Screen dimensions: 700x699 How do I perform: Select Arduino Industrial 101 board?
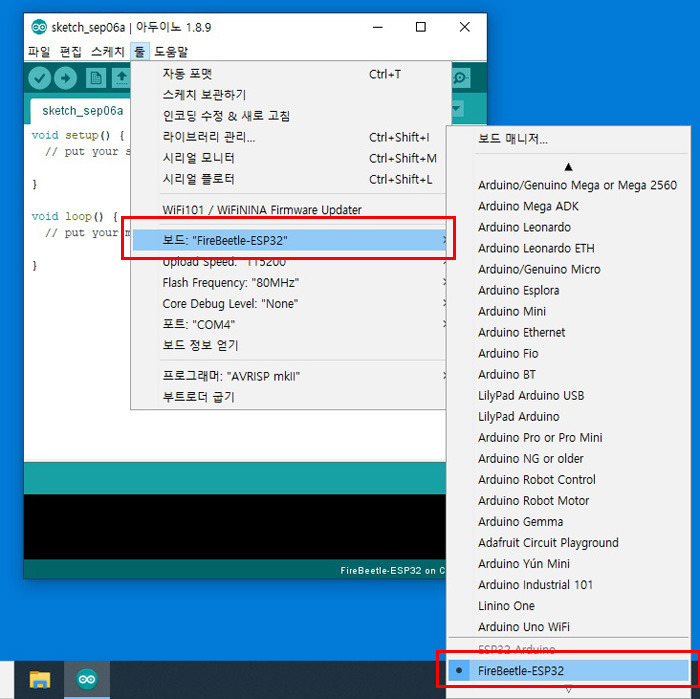(568, 584)
